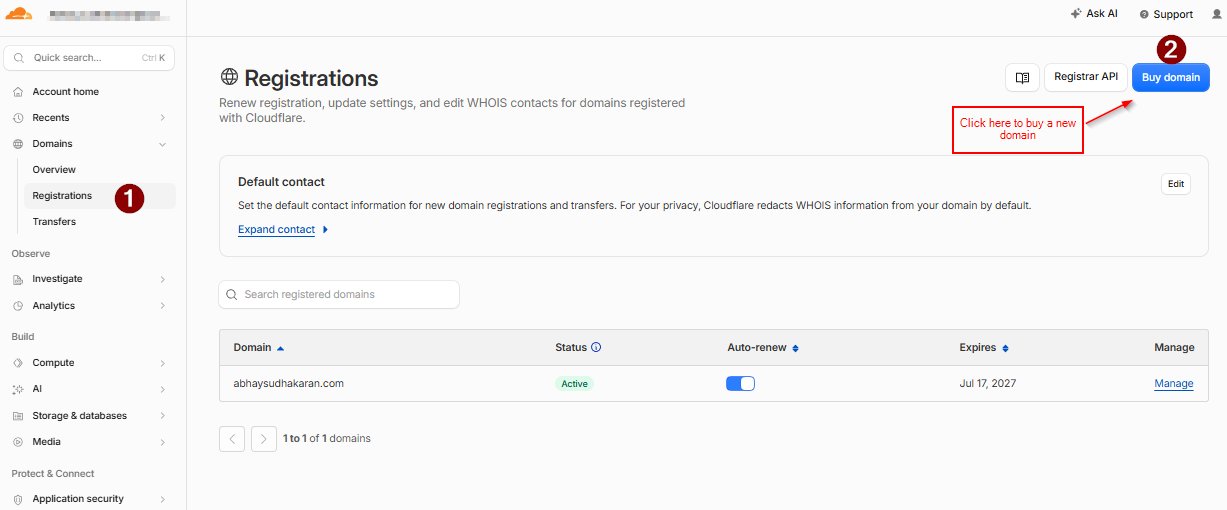Screen dimensions: 1227x510
Task: Click the Storage & databases icon
Action: [18, 416]
